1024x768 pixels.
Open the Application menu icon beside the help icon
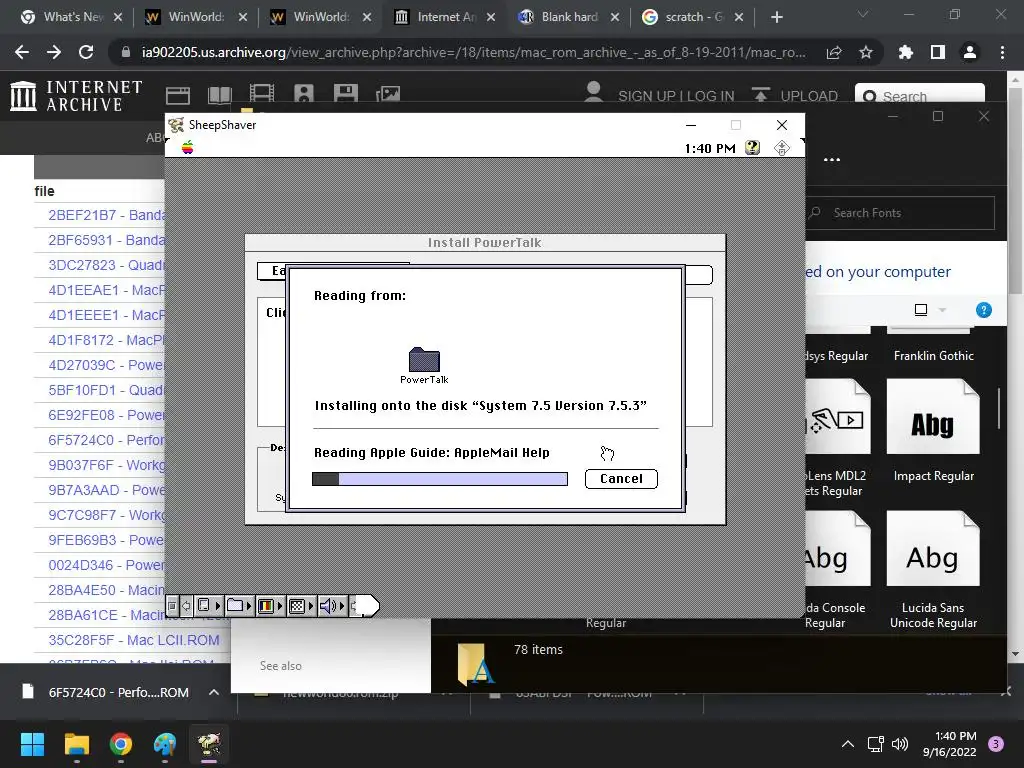(781, 148)
